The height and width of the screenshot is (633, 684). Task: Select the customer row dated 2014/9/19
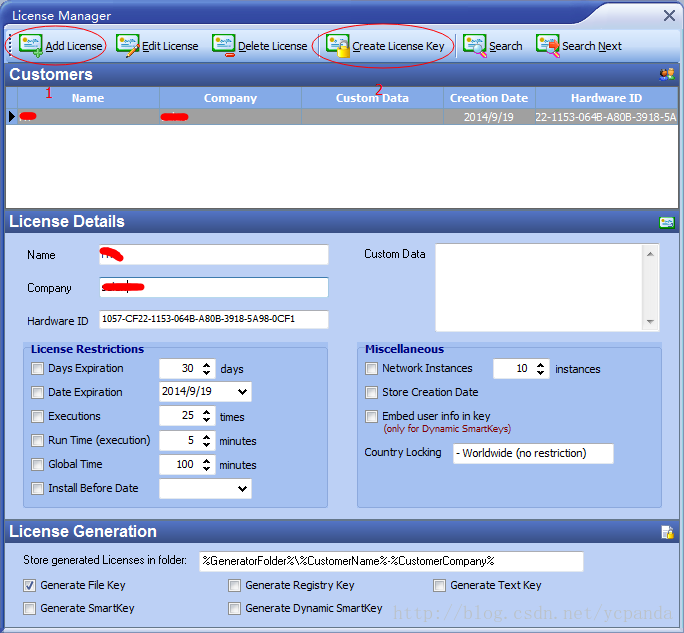(342, 117)
